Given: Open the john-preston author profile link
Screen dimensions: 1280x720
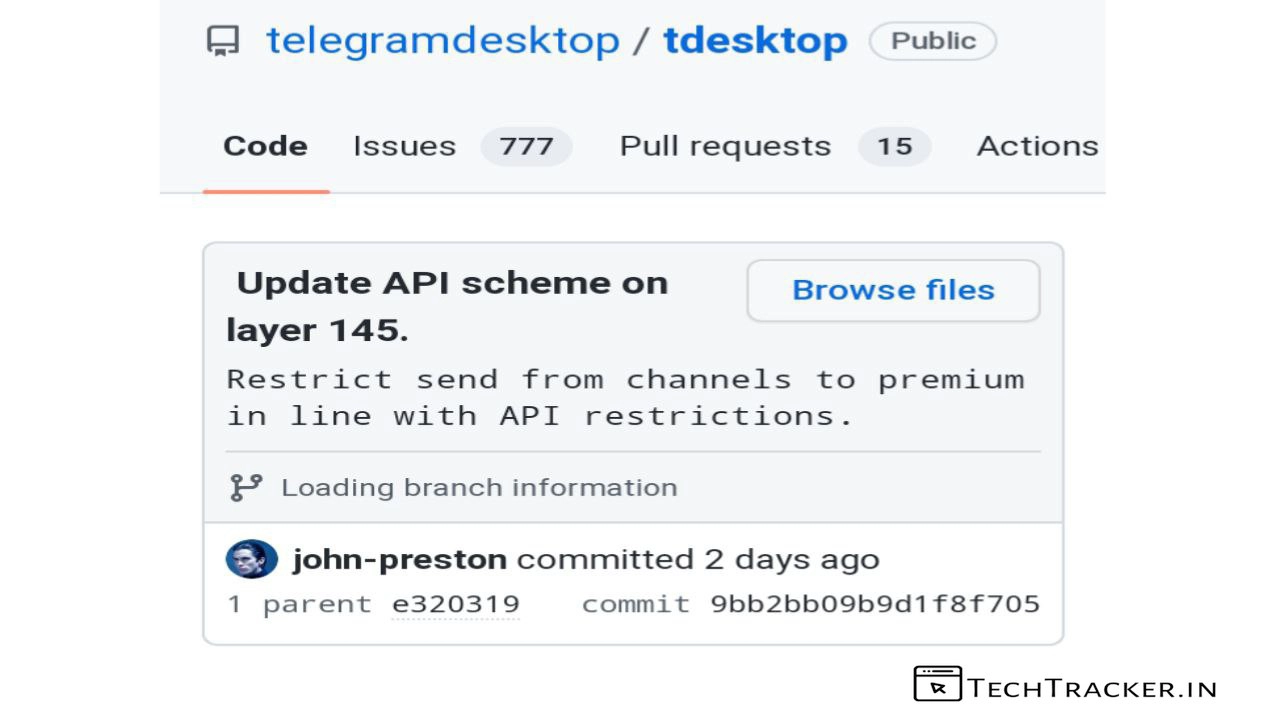Looking at the screenshot, I should pyautogui.click(x=399, y=560).
